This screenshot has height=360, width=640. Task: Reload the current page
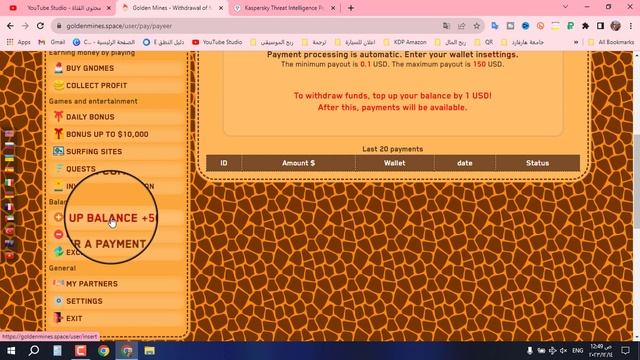click(x=40, y=26)
